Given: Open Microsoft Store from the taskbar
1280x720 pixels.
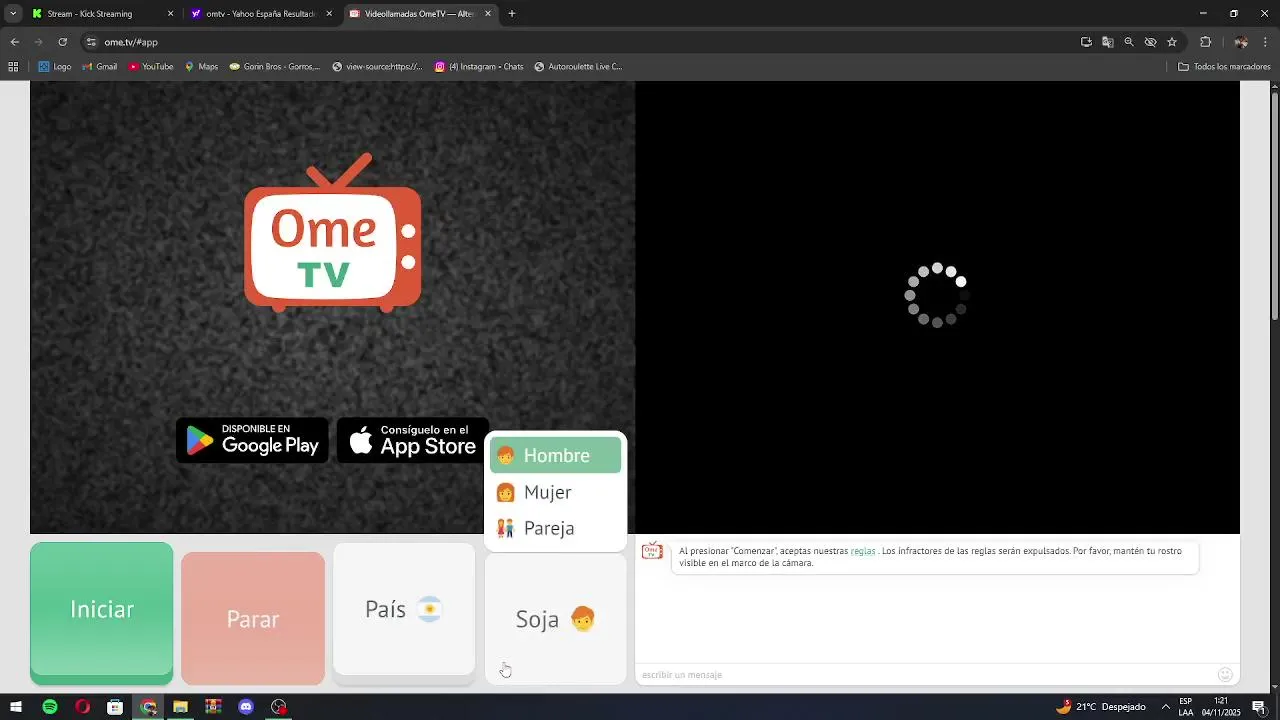Looking at the screenshot, I should [115, 707].
